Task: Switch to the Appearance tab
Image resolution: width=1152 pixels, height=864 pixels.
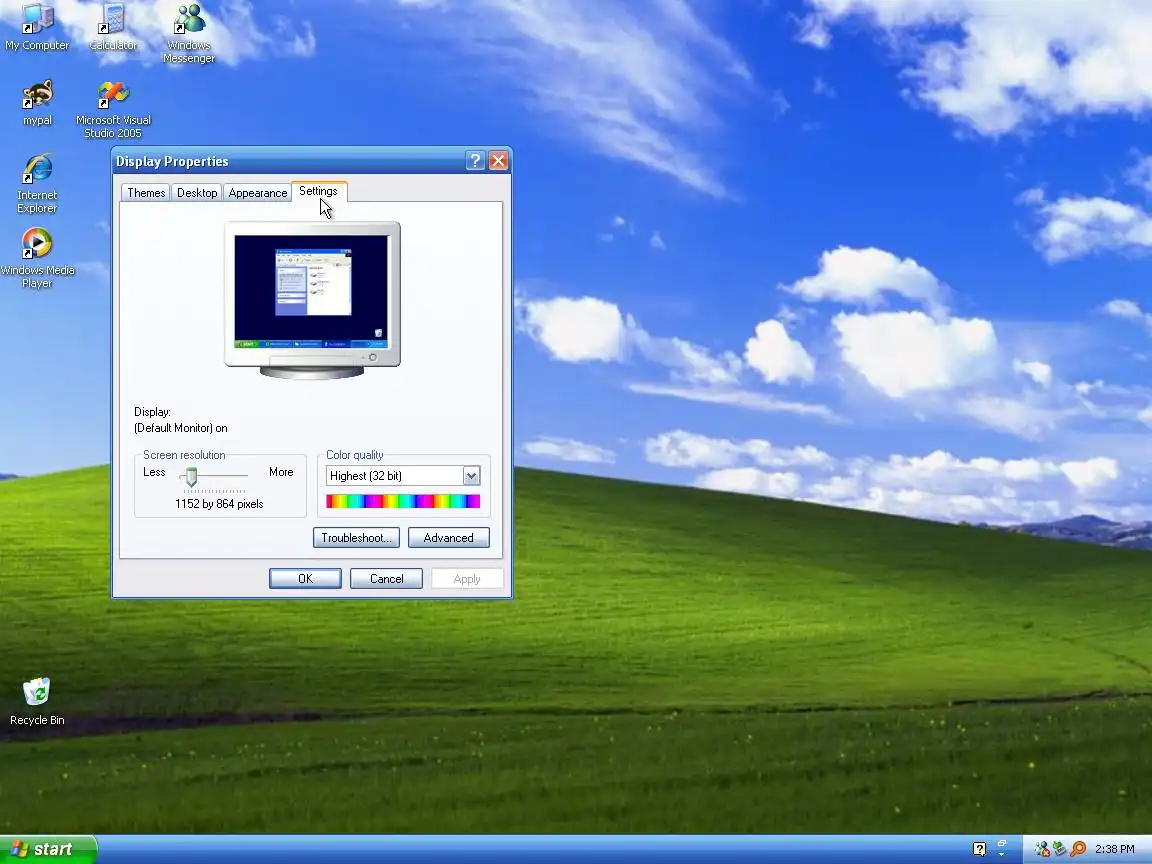Action: (x=257, y=192)
